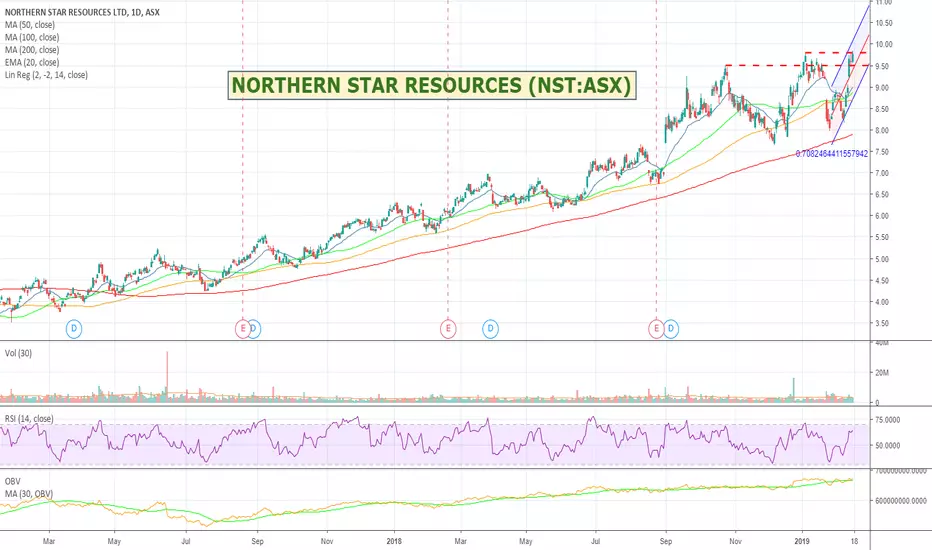
Task: Click the 2018 label on the time axis
Action: point(394,541)
